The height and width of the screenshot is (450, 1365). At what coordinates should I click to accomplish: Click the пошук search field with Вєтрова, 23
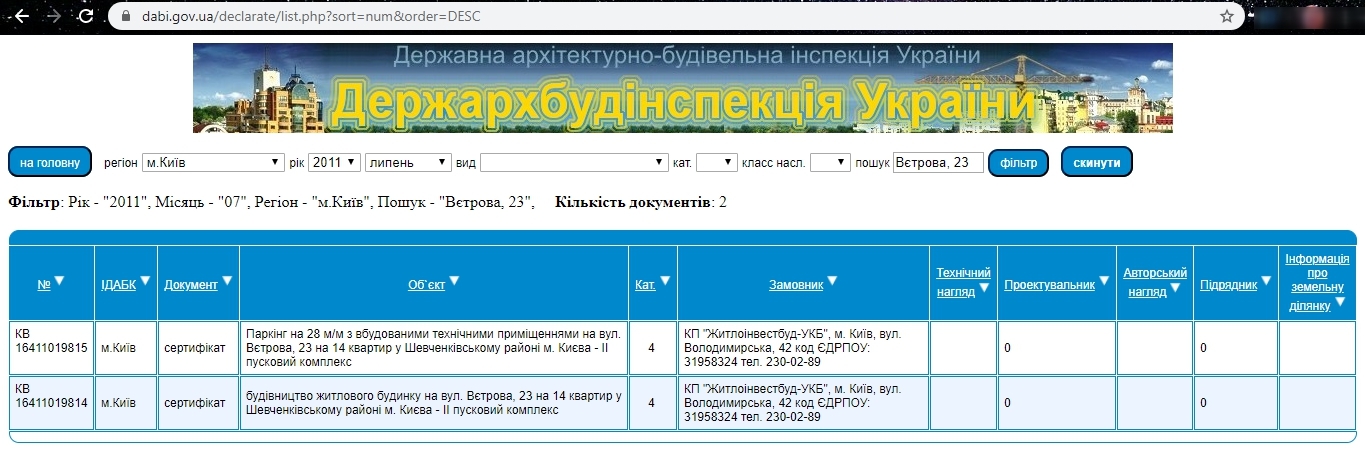[x=938, y=162]
